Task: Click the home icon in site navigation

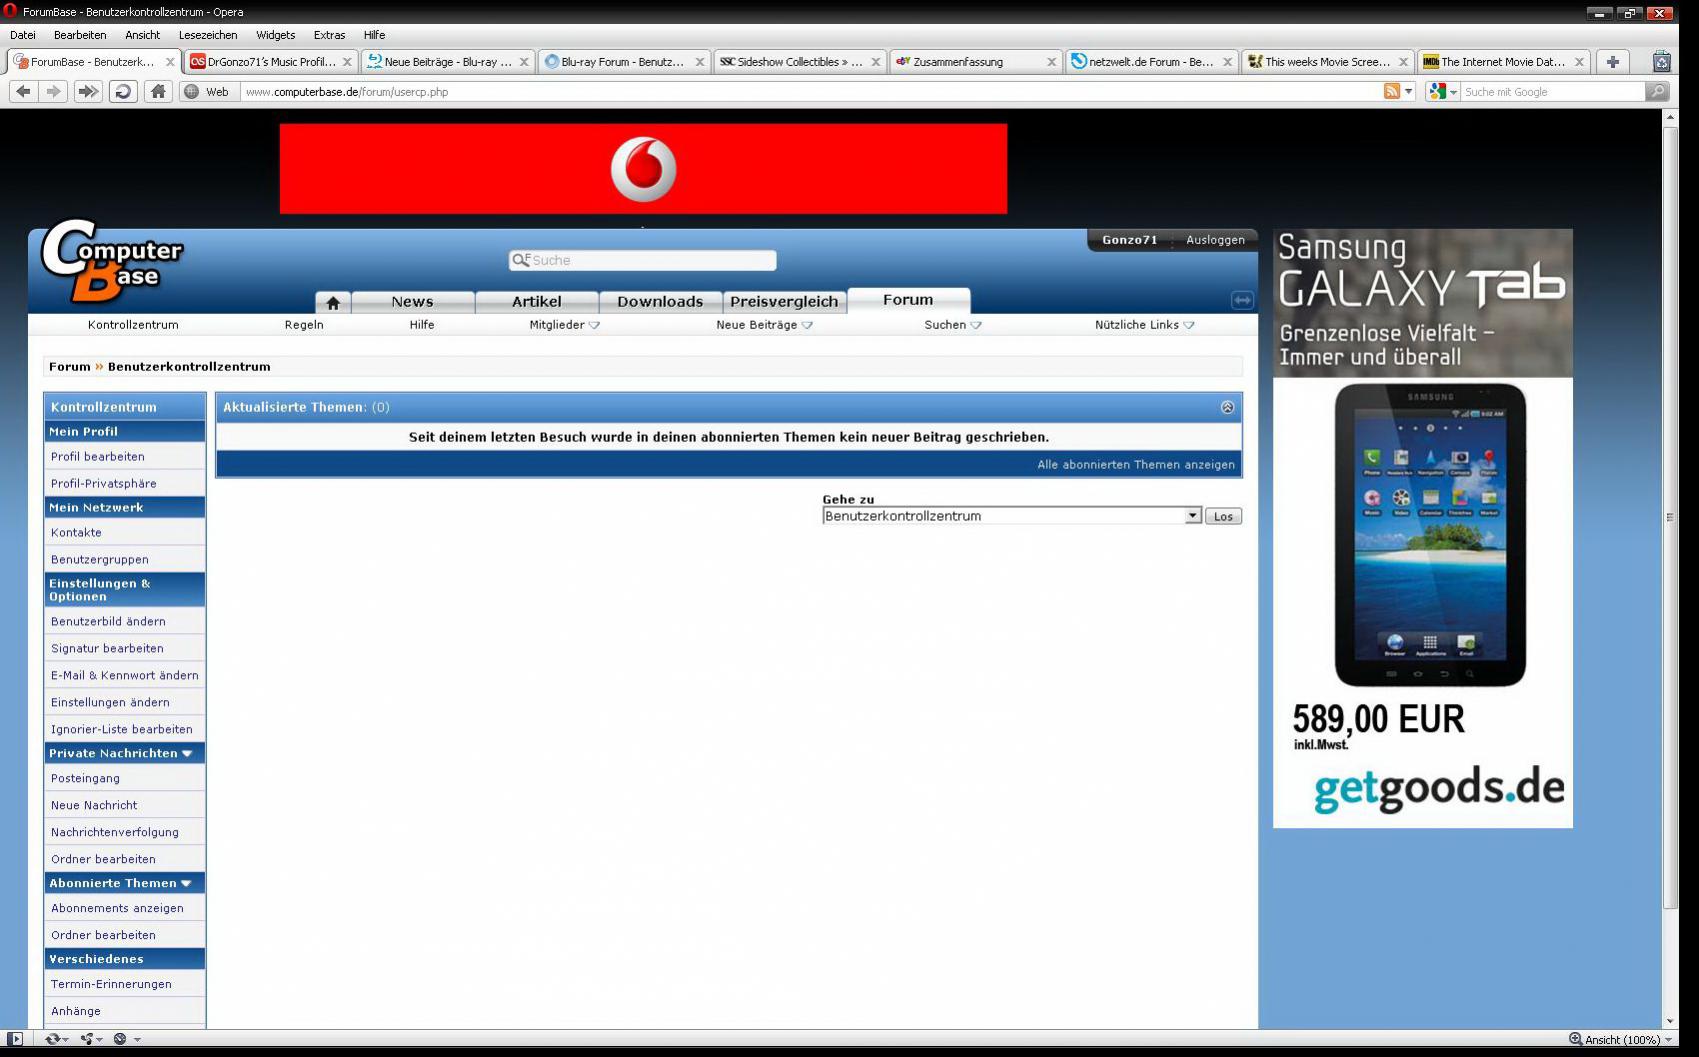Action: point(333,302)
